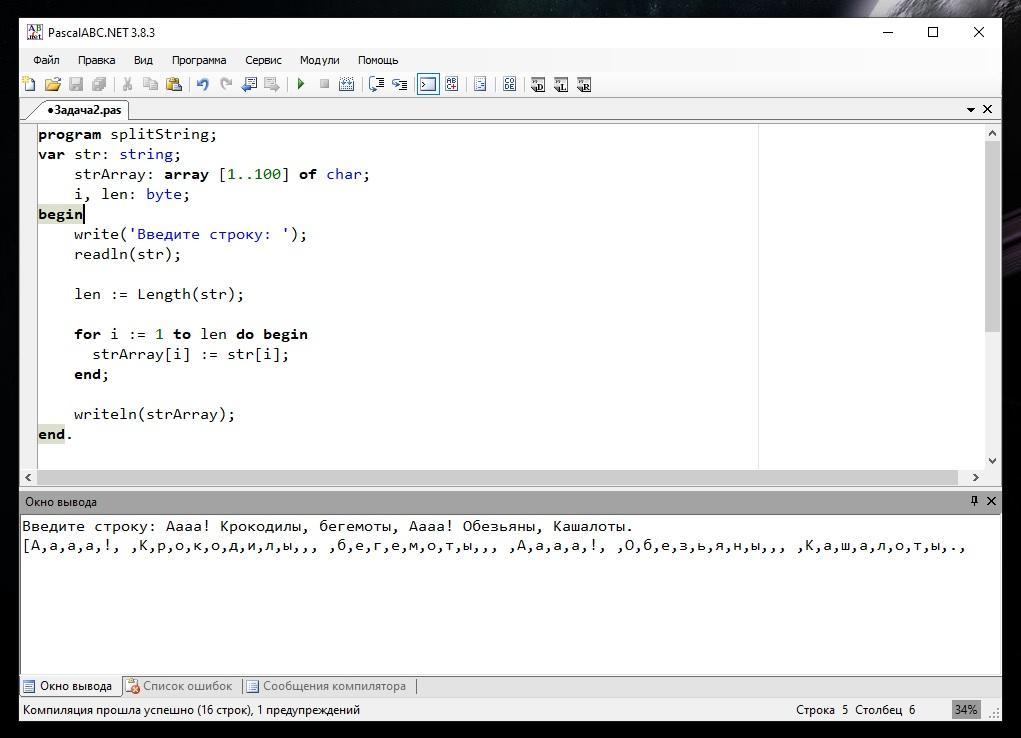This screenshot has height=738, width=1021.
Task: Navigate forward icon in toolbar
Action: click(x=272, y=85)
